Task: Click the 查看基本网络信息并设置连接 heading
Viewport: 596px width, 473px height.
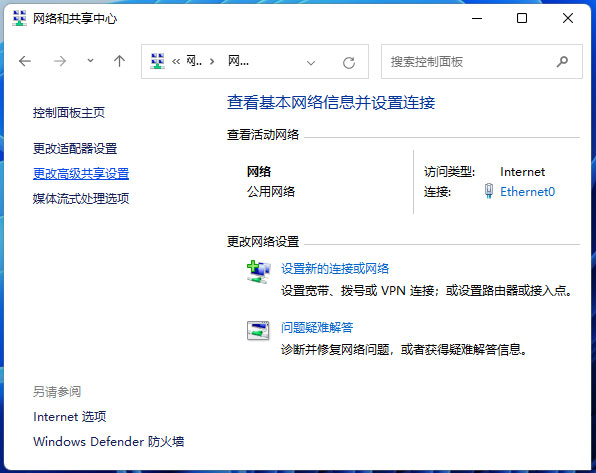Action: pos(331,103)
